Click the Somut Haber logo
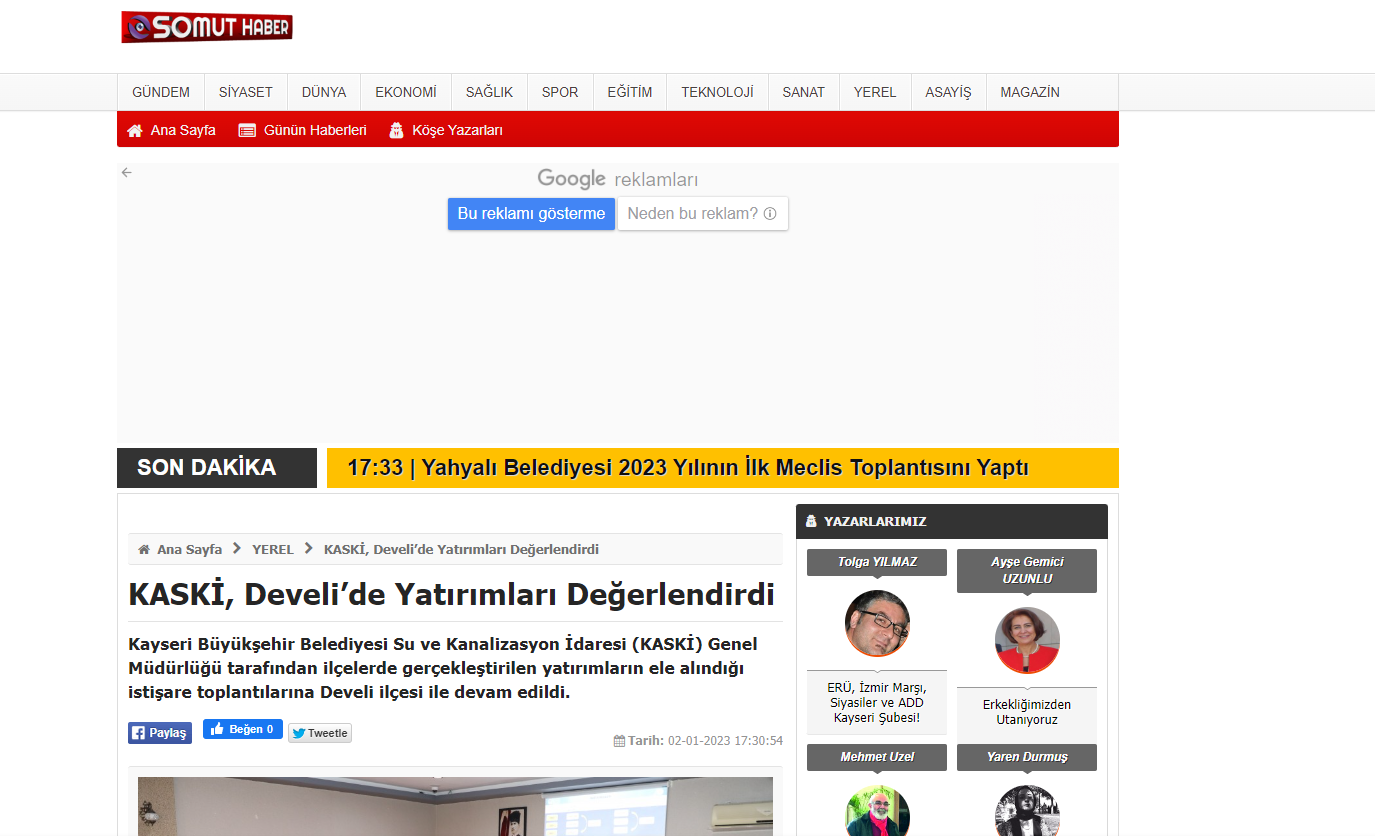 (x=207, y=27)
